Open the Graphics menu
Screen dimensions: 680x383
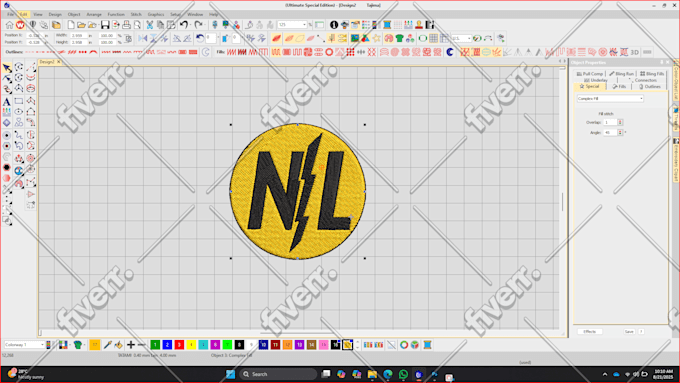pos(156,14)
